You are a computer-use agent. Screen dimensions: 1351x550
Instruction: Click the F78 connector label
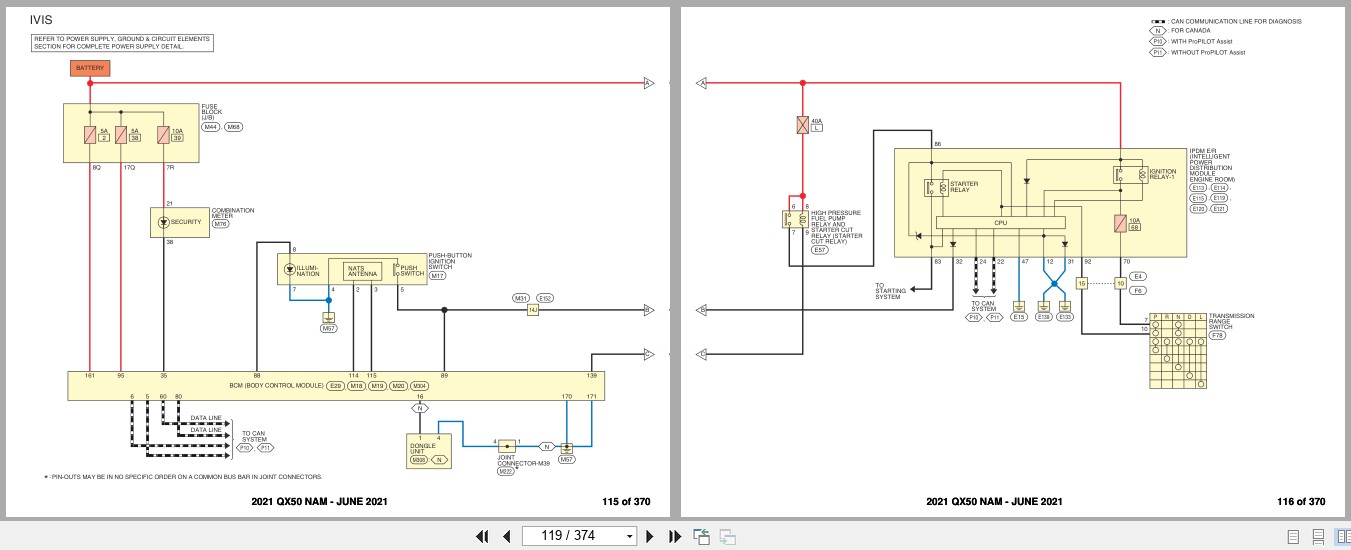(x=1217, y=336)
